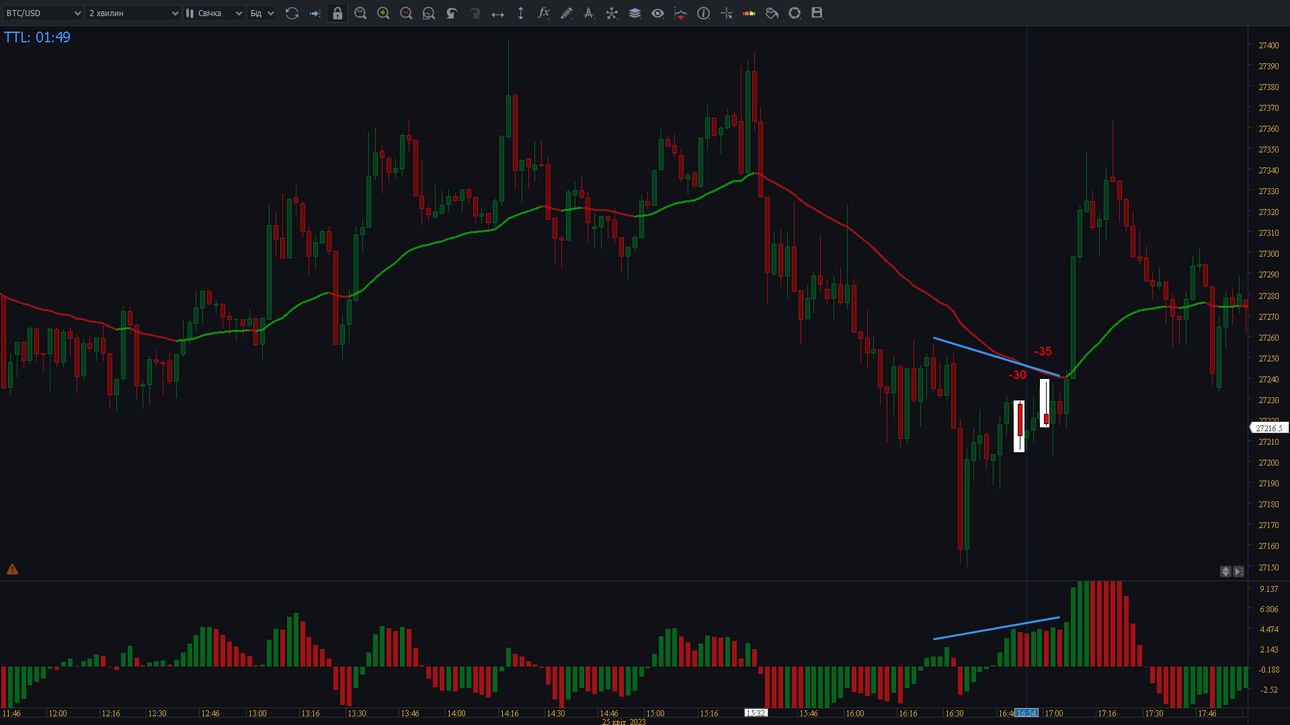The height and width of the screenshot is (725, 1290).
Task: Click the star-shaped pattern tool icon
Action: (x=612, y=13)
